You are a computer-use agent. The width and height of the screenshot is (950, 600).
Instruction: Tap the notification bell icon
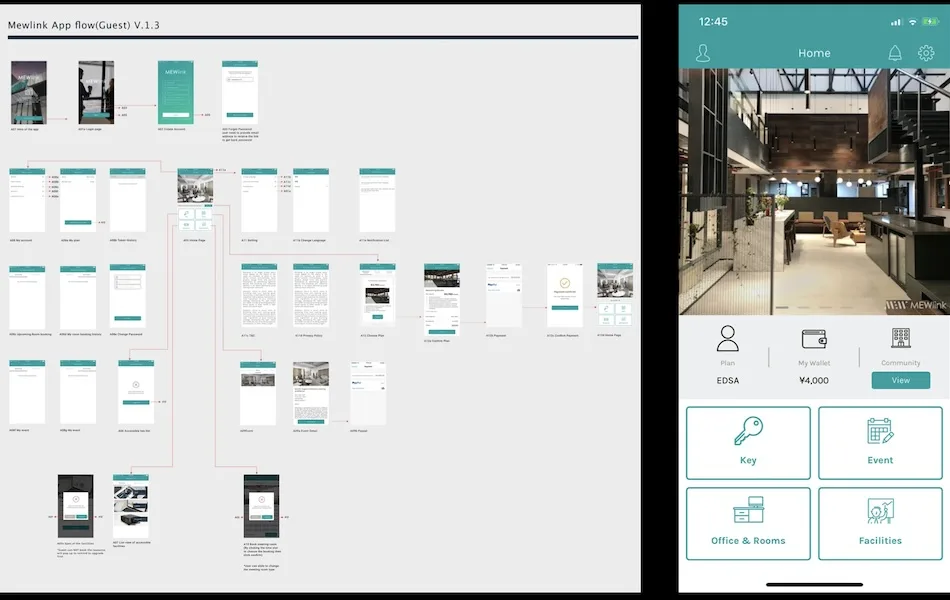(894, 53)
